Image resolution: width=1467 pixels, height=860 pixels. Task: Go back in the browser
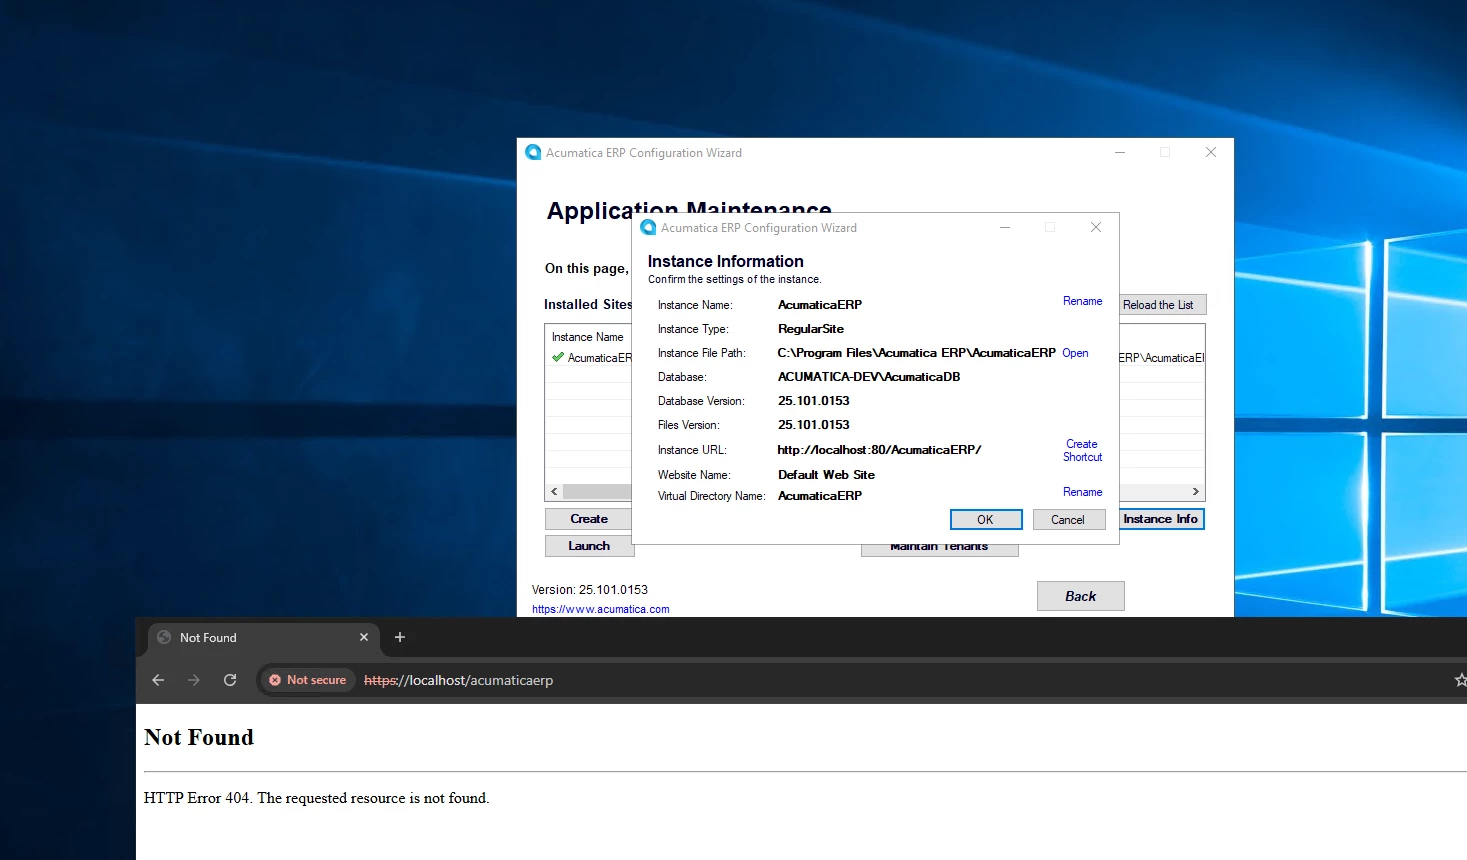coord(158,680)
